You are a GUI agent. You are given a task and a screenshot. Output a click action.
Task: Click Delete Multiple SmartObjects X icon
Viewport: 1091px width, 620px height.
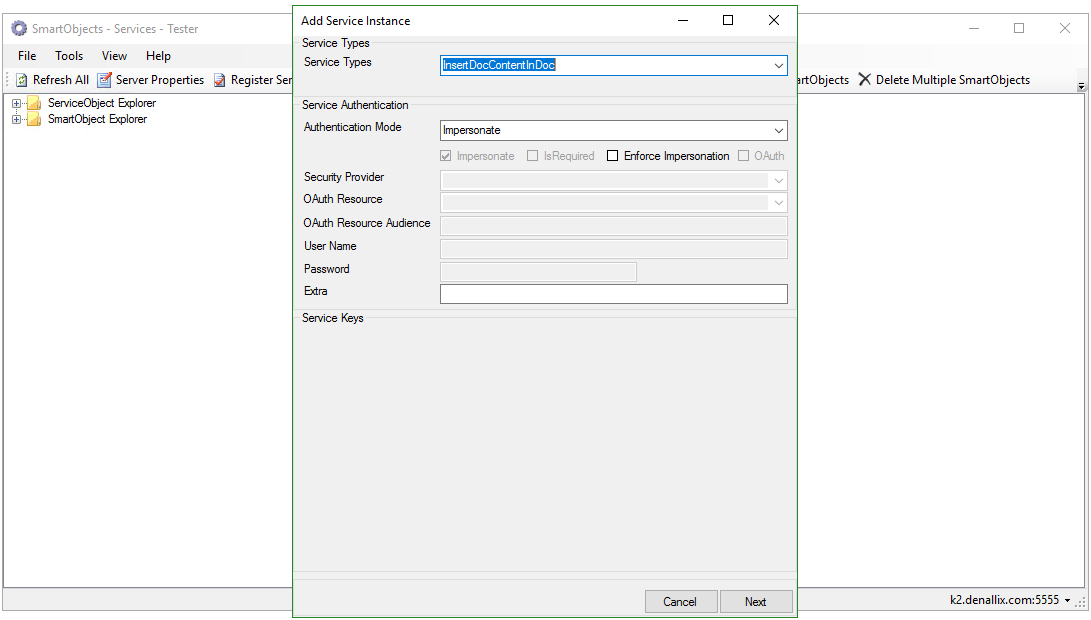point(865,80)
